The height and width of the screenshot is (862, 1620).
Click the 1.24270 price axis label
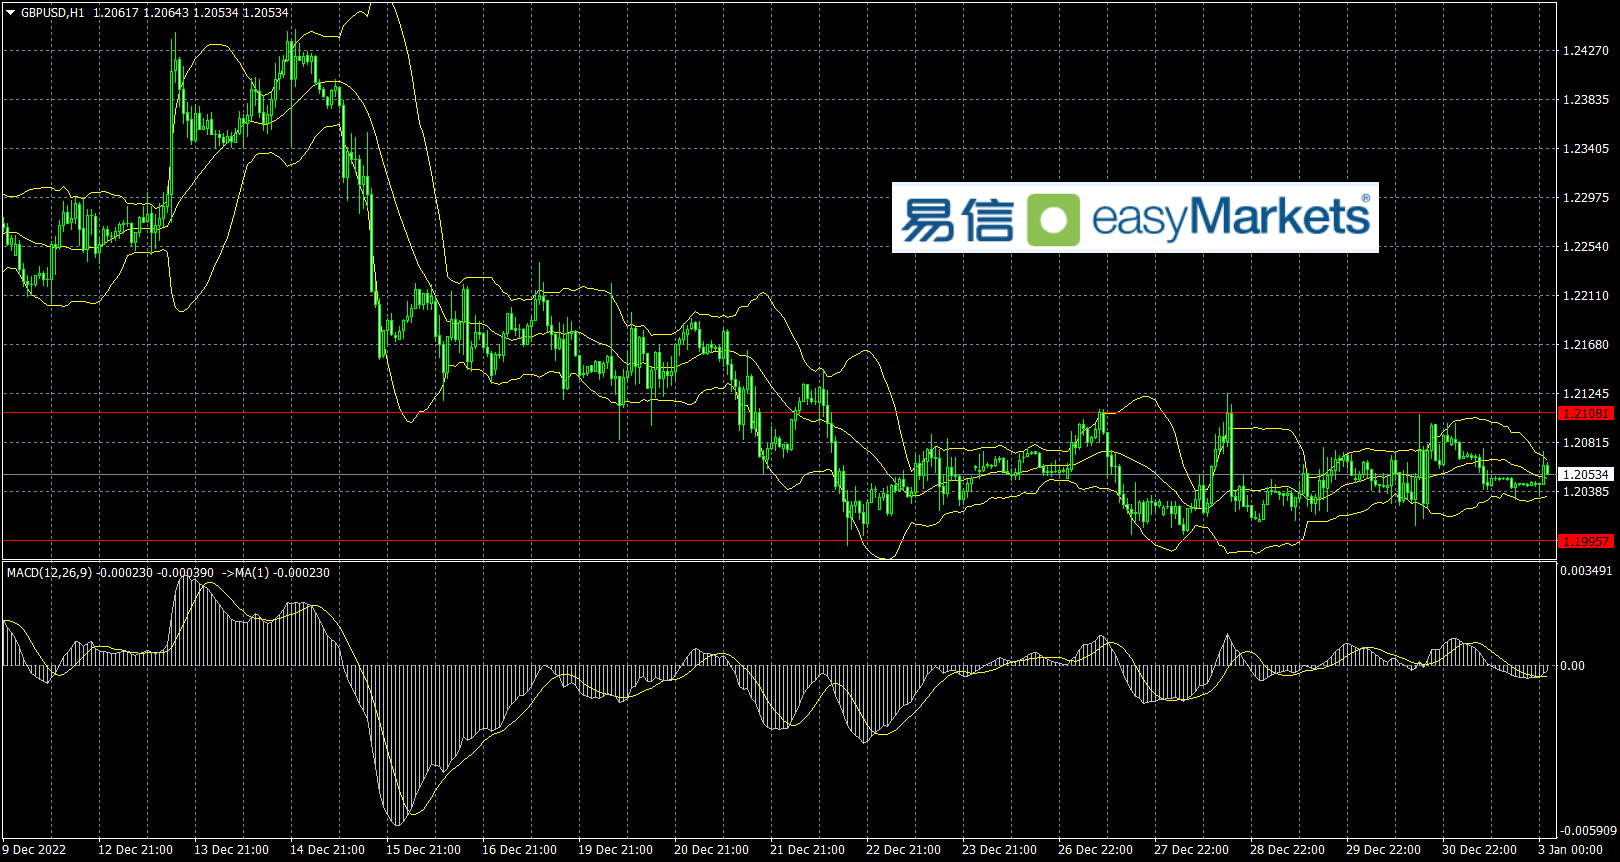[1586, 51]
